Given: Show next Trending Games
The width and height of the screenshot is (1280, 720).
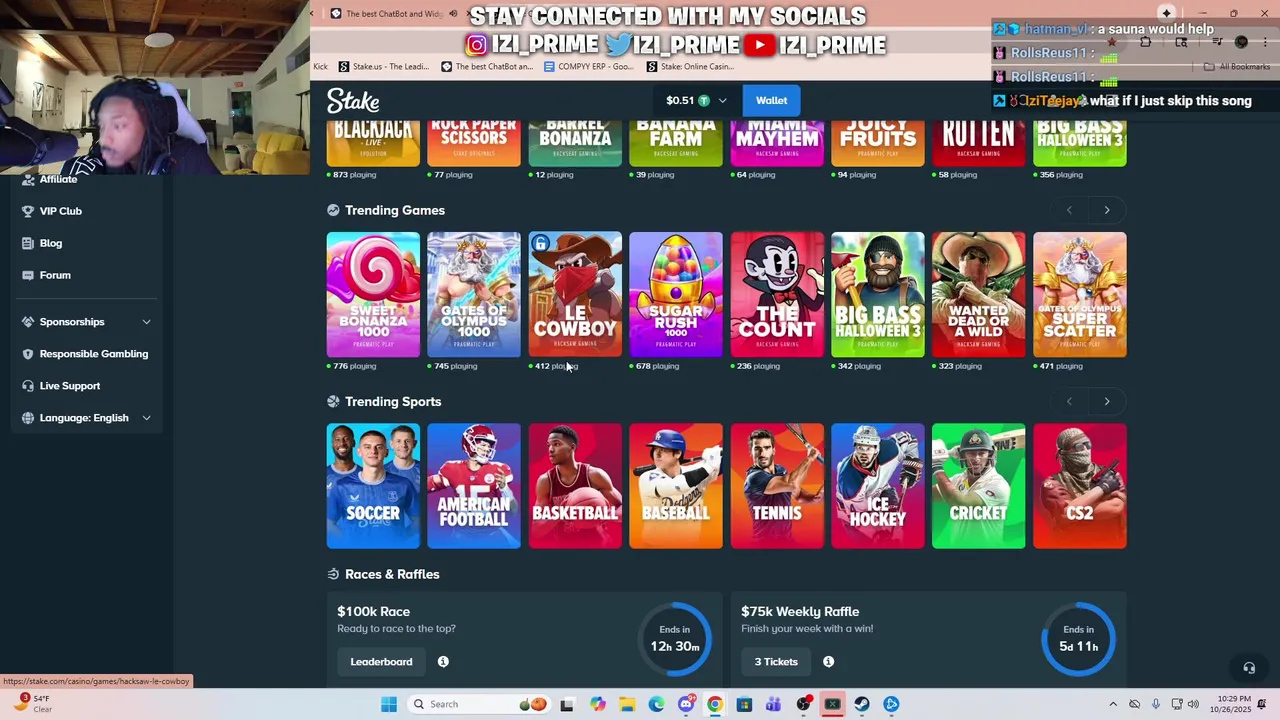Looking at the screenshot, I should coord(1107,210).
